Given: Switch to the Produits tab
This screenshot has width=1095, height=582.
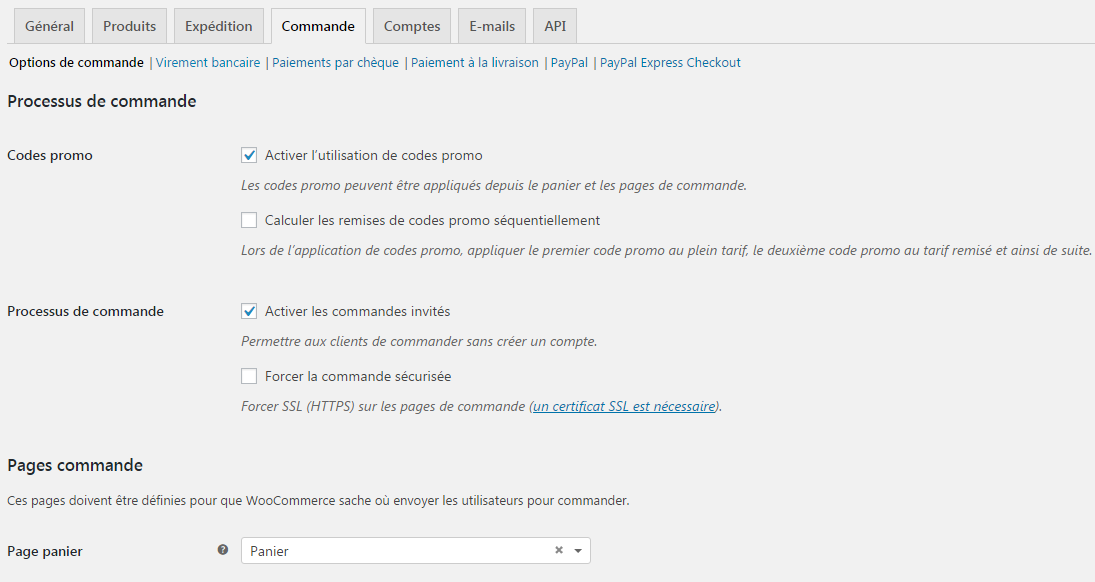Looking at the screenshot, I should pyautogui.click(x=129, y=25).
